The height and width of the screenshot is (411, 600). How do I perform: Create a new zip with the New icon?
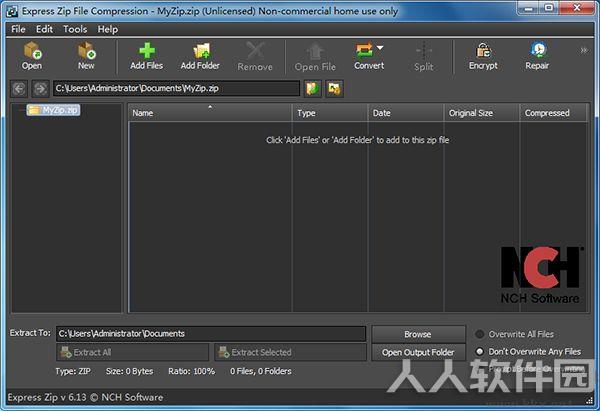(x=86, y=56)
